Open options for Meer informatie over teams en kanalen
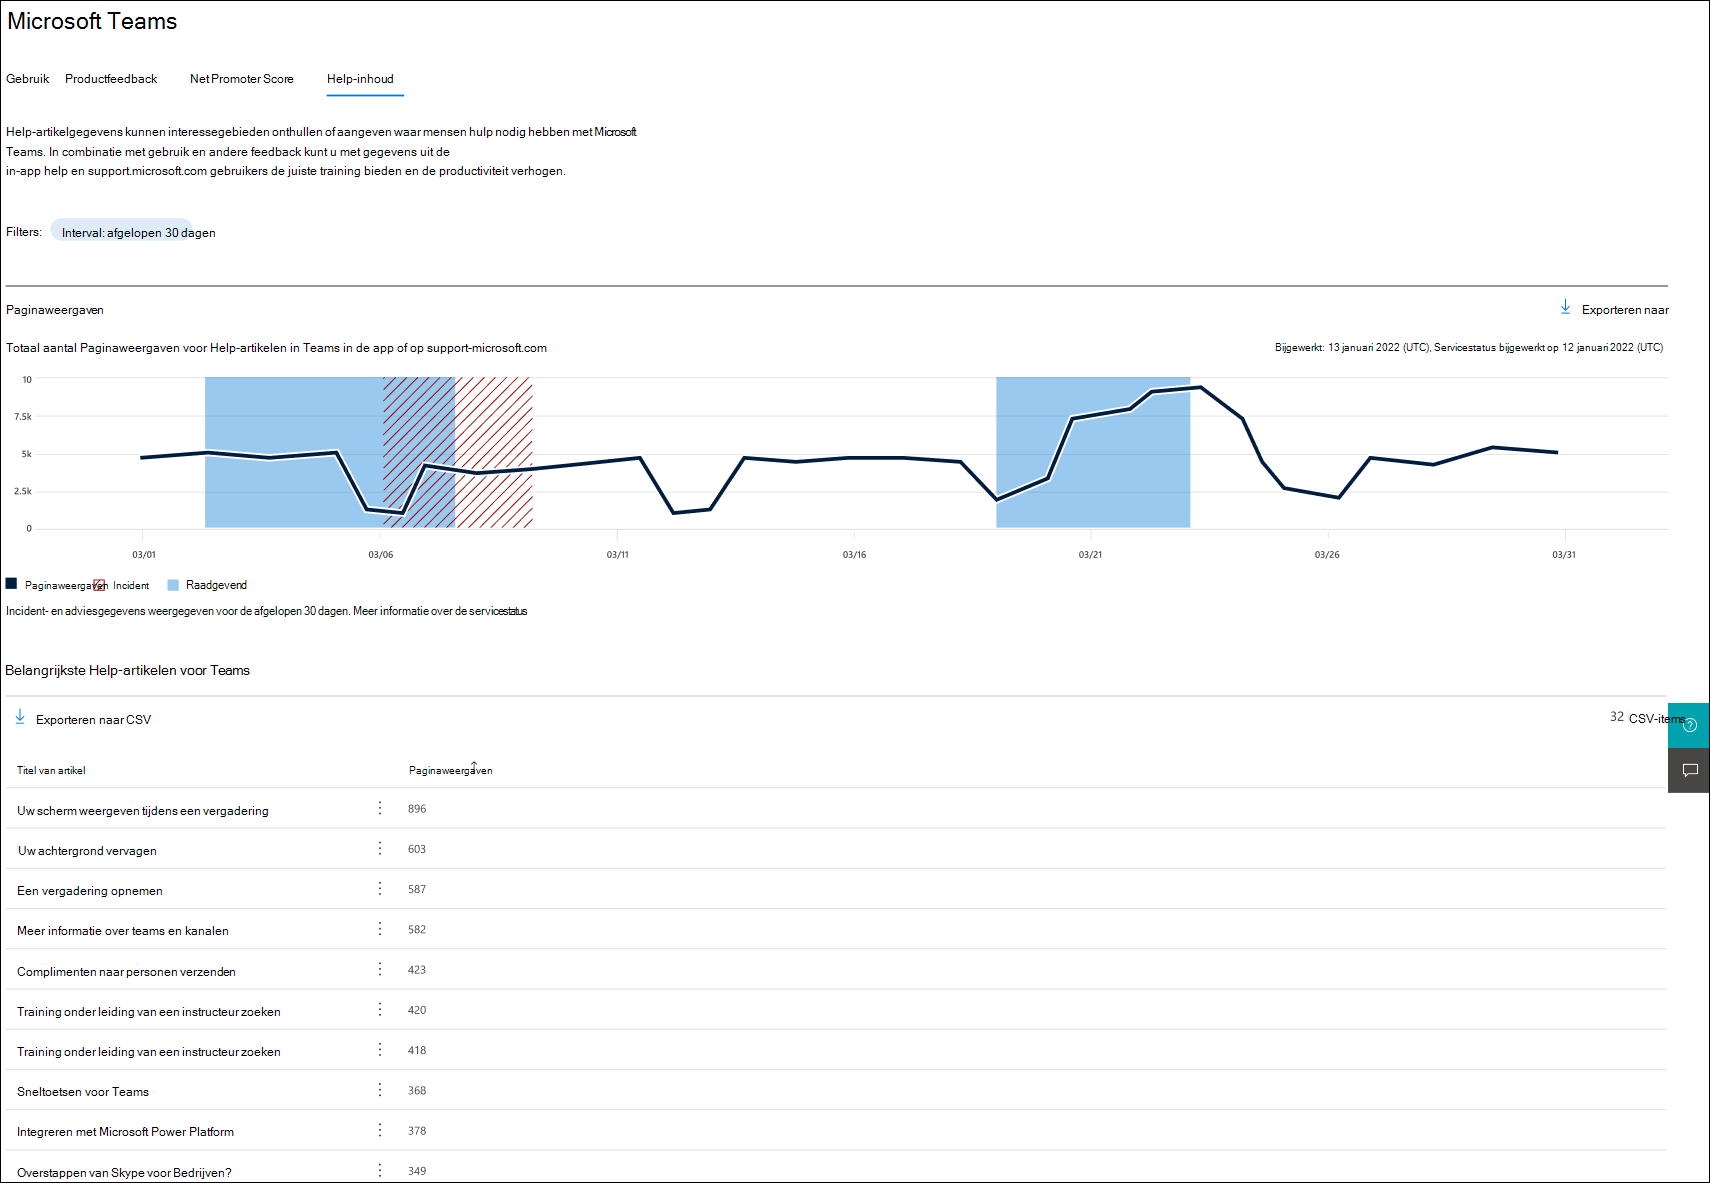The height and width of the screenshot is (1183, 1710). [x=380, y=929]
